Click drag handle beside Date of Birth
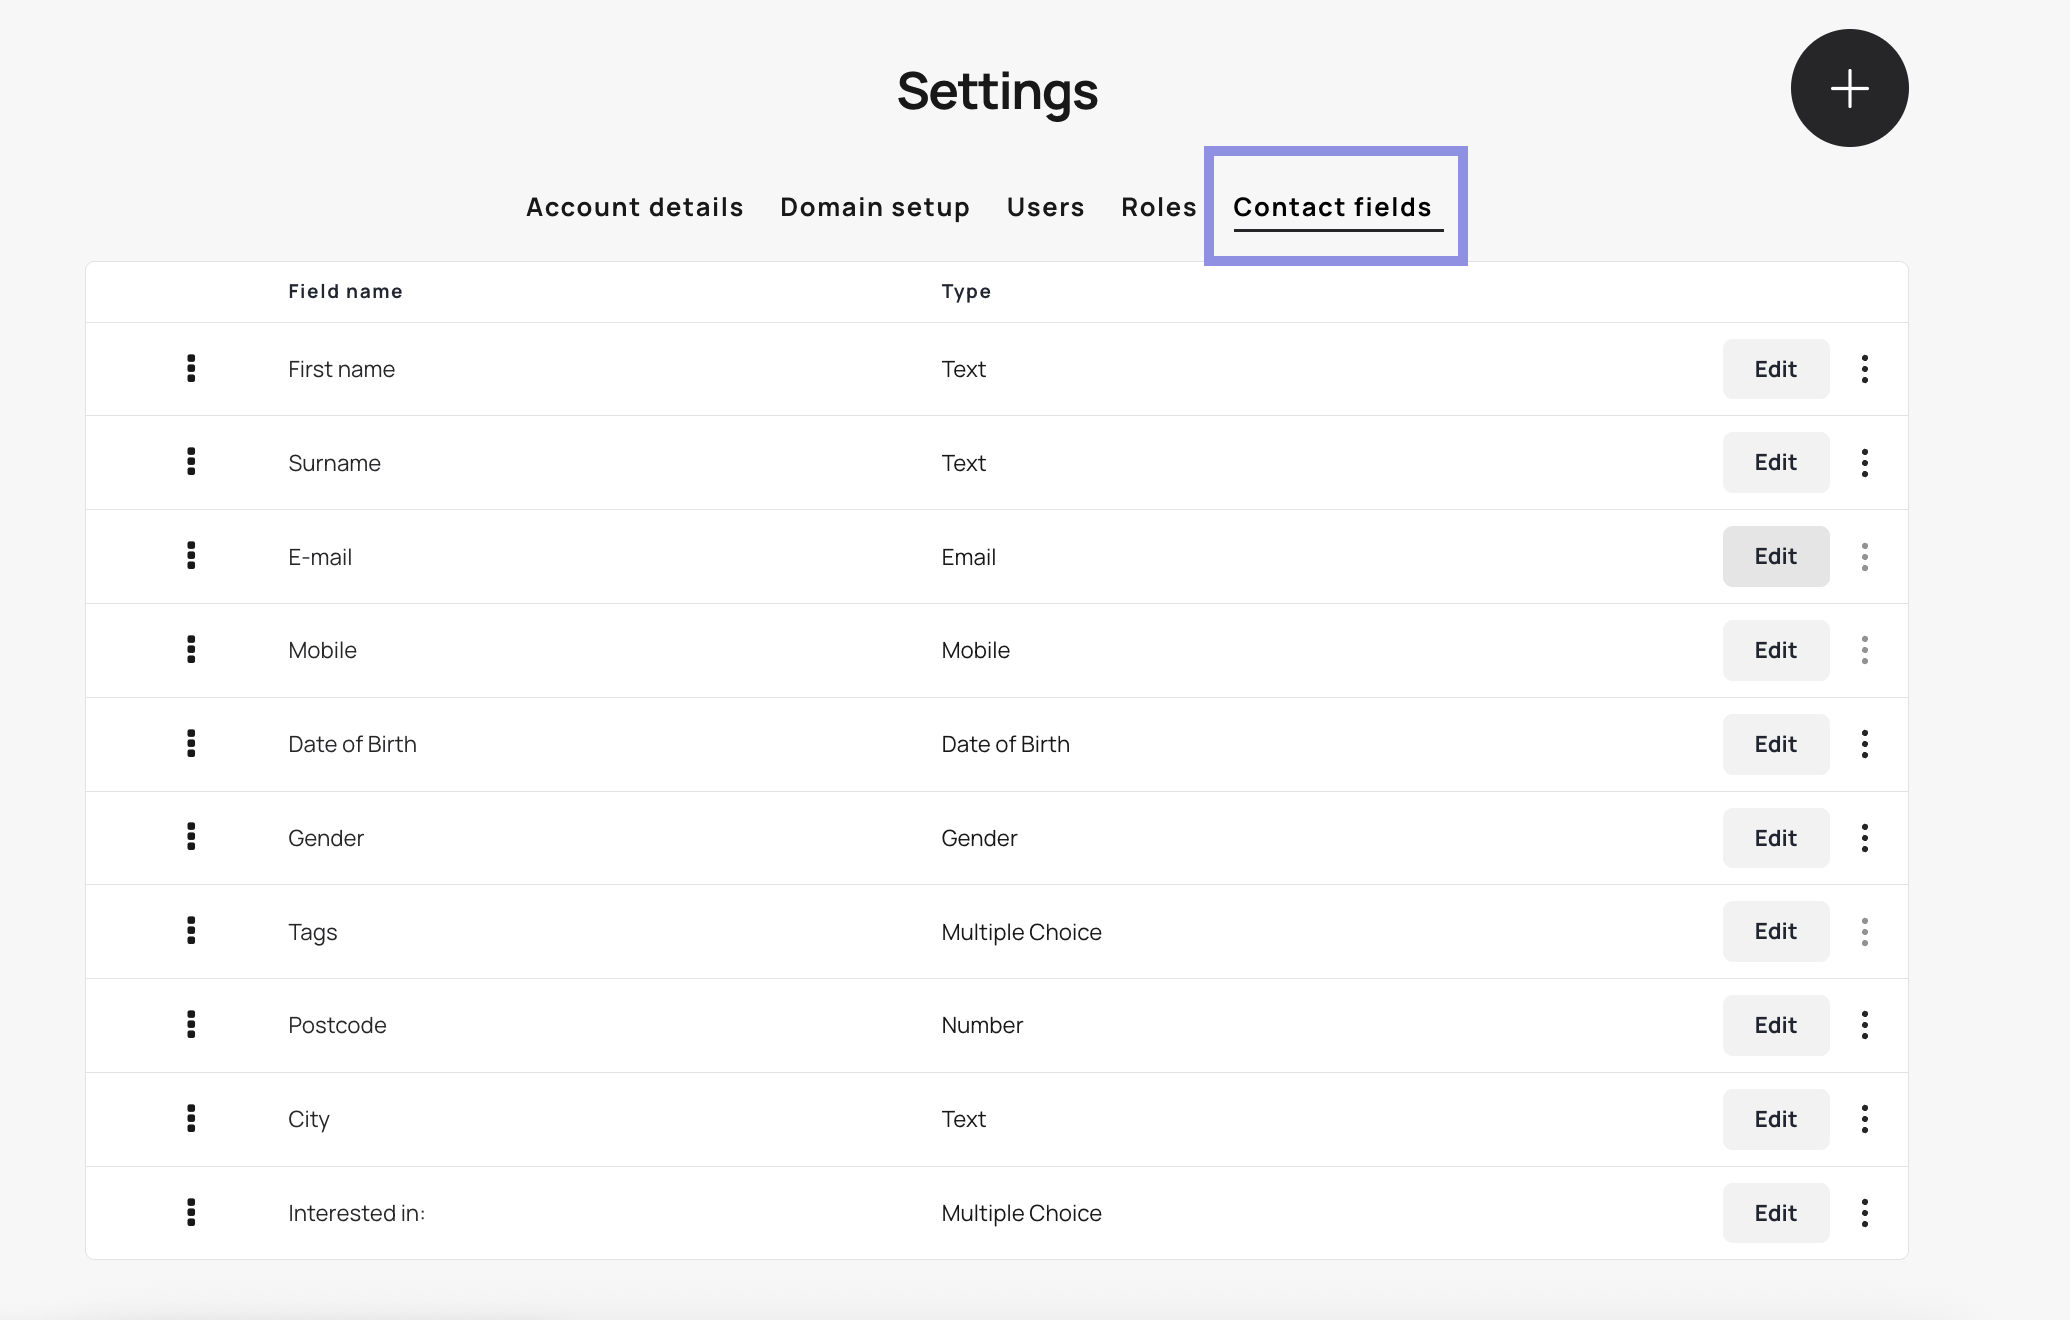 pyautogui.click(x=191, y=743)
